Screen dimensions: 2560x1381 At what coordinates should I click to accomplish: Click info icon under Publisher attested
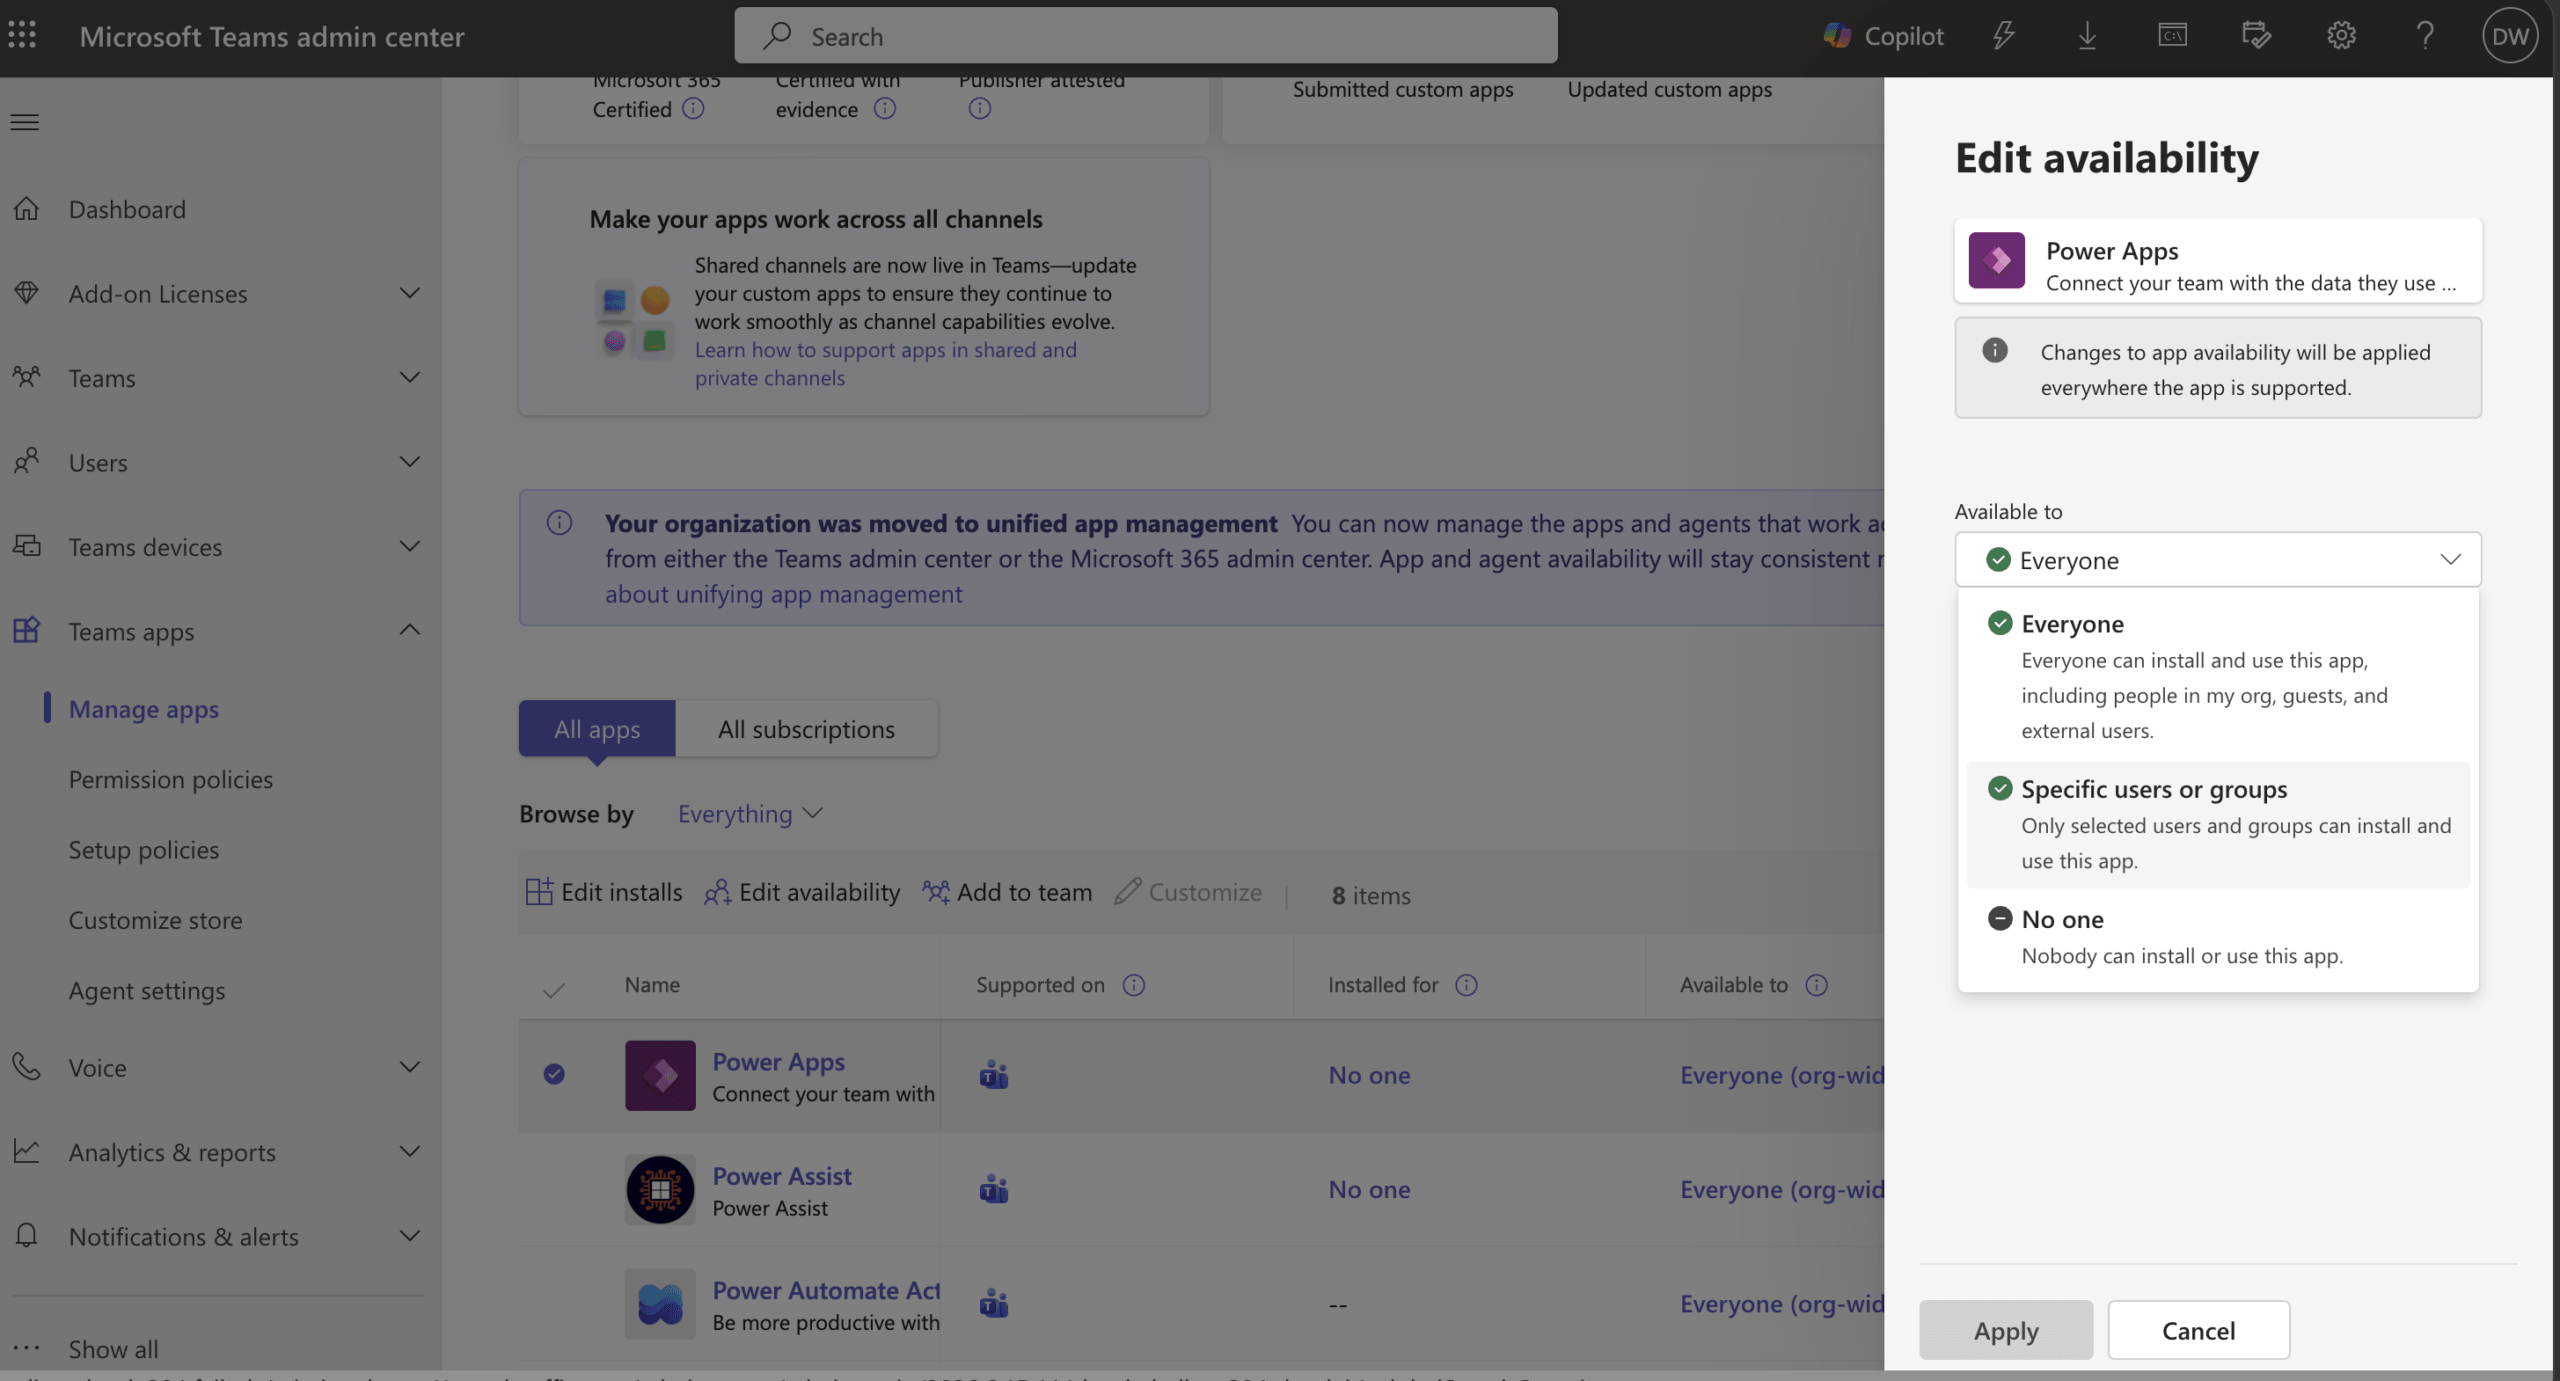point(980,109)
